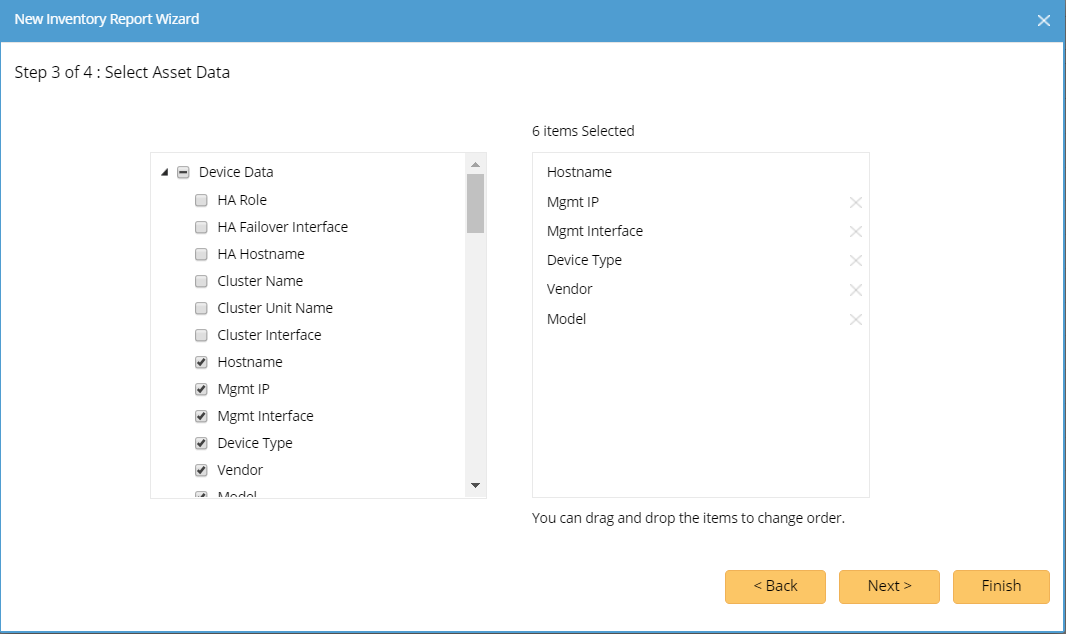The image size is (1066, 634).
Task: Click the asset list scrollbar thumb
Action: click(x=475, y=203)
